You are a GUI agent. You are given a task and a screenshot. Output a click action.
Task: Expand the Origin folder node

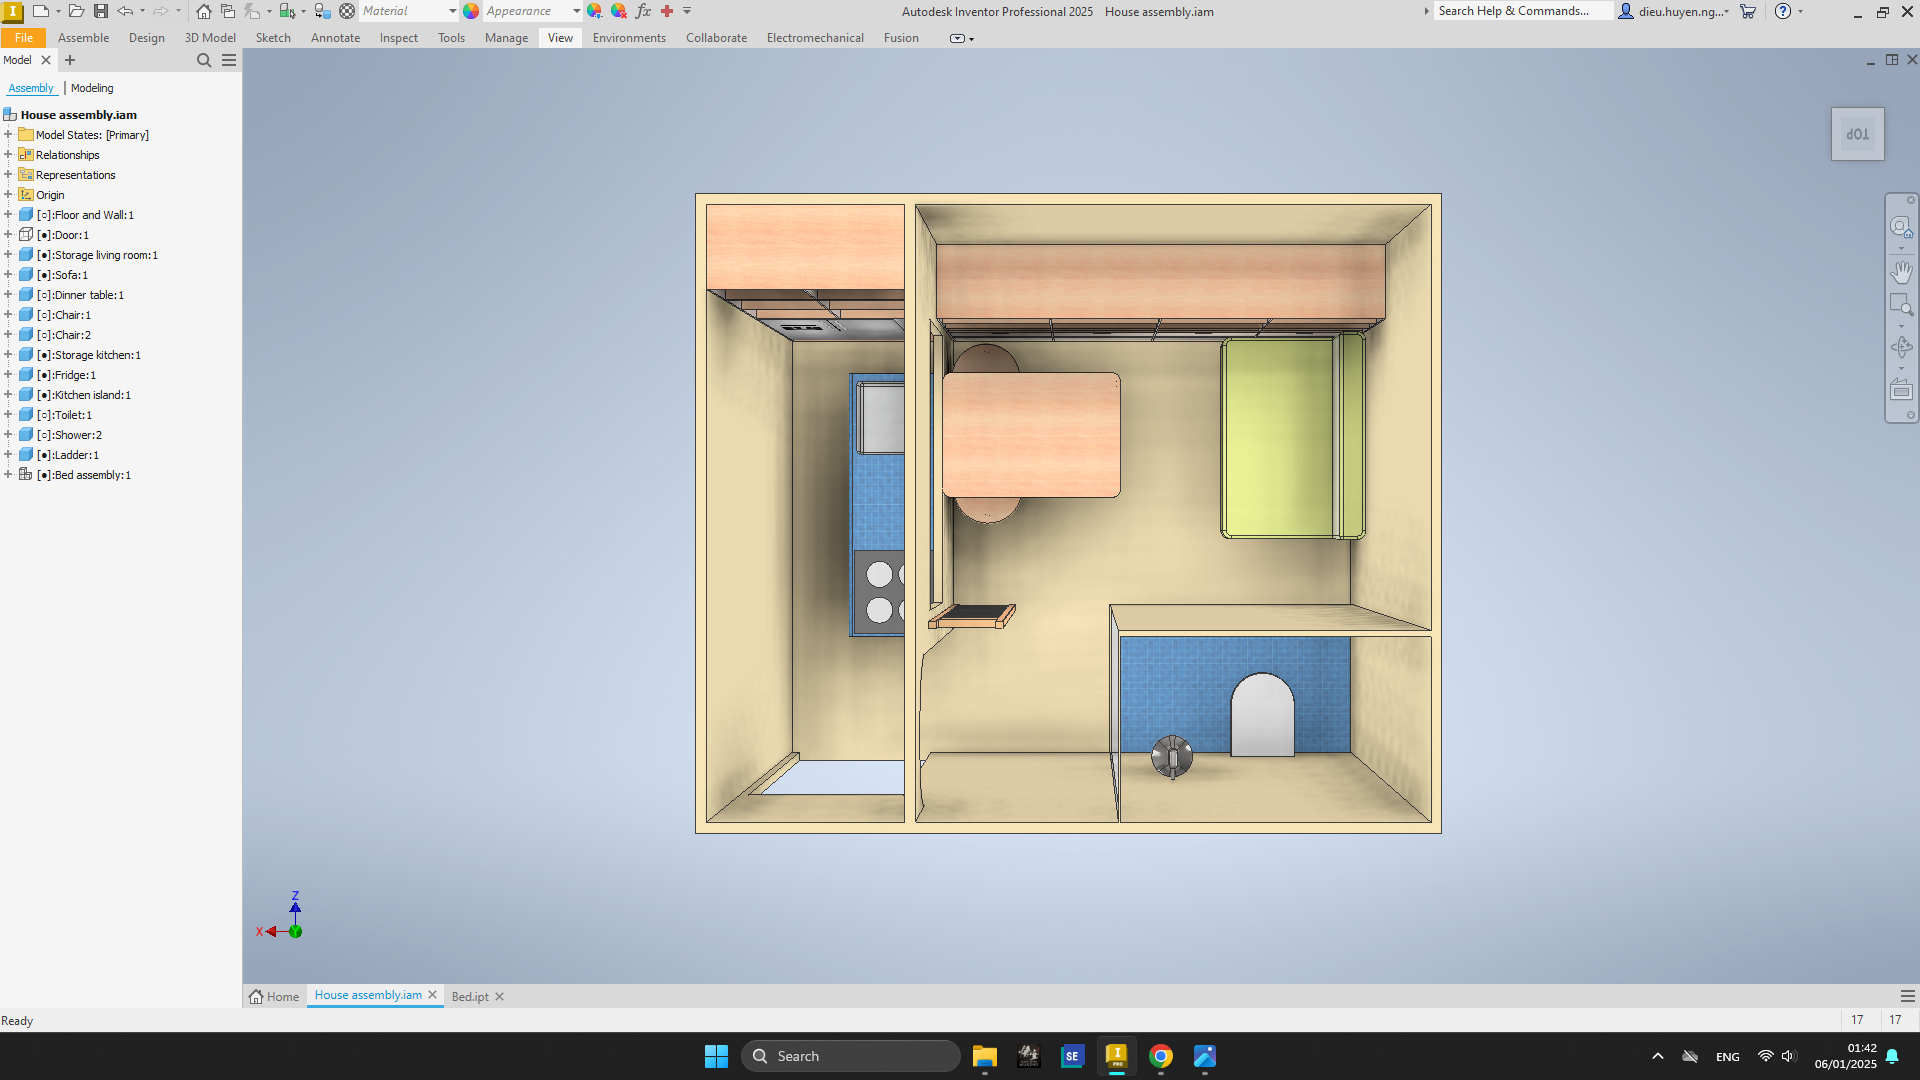point(8,195)
